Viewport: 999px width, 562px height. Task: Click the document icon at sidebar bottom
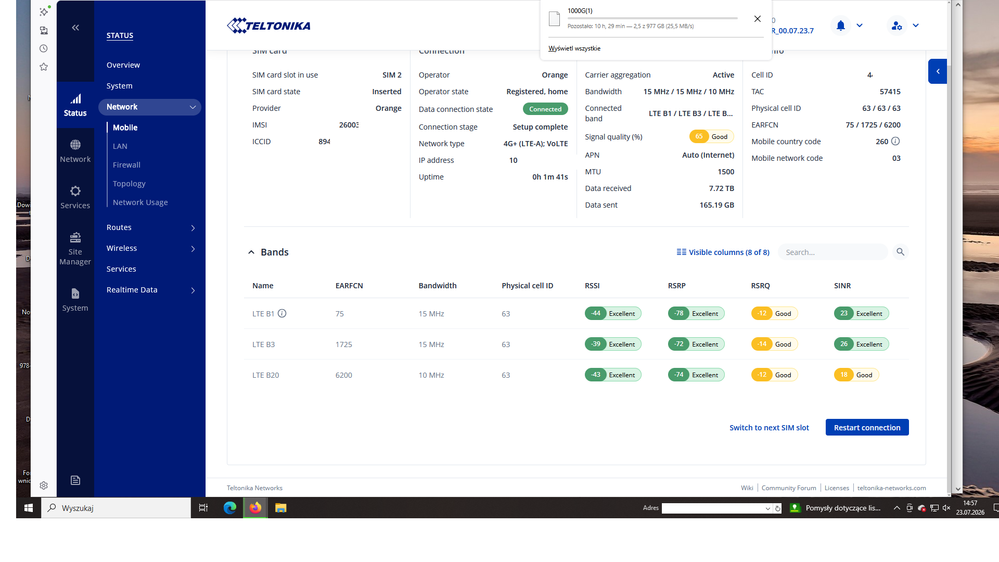(75, 480)
